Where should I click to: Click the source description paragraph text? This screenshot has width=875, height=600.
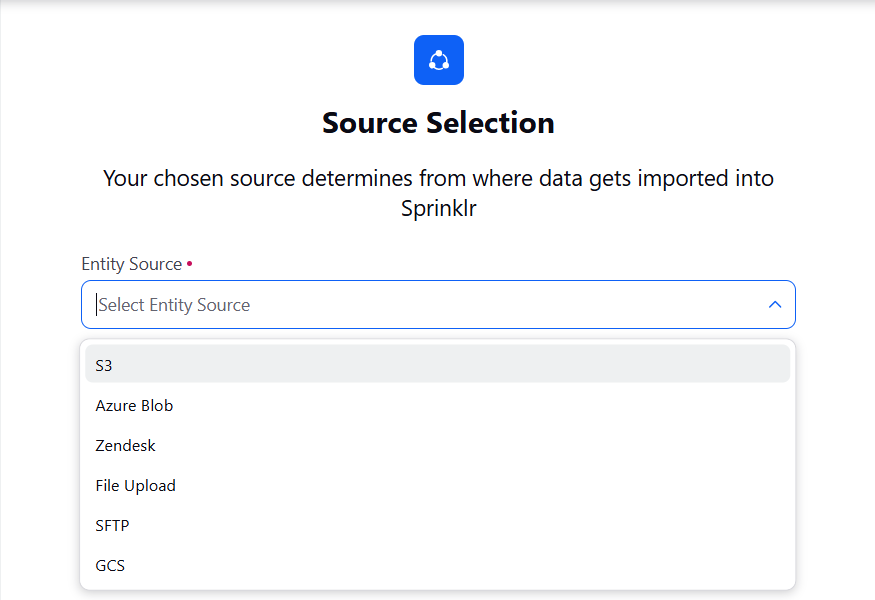[438, 193]
